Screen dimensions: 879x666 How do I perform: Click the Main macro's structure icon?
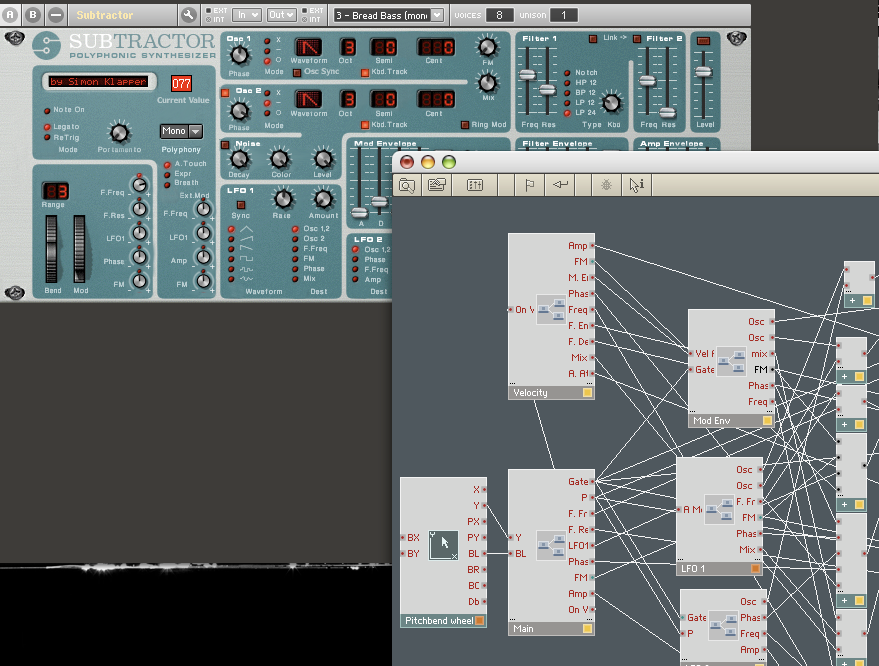[x=551, y=545]
